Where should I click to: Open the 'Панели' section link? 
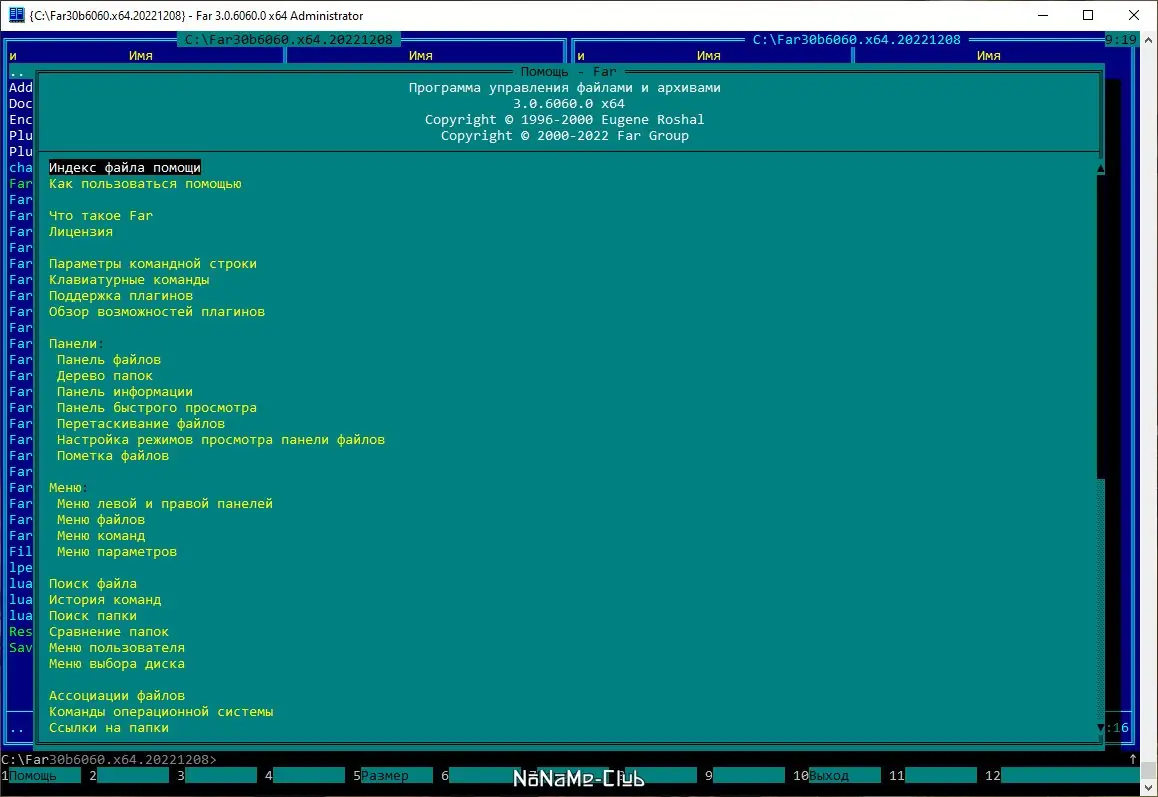click(x=72, y=344)
